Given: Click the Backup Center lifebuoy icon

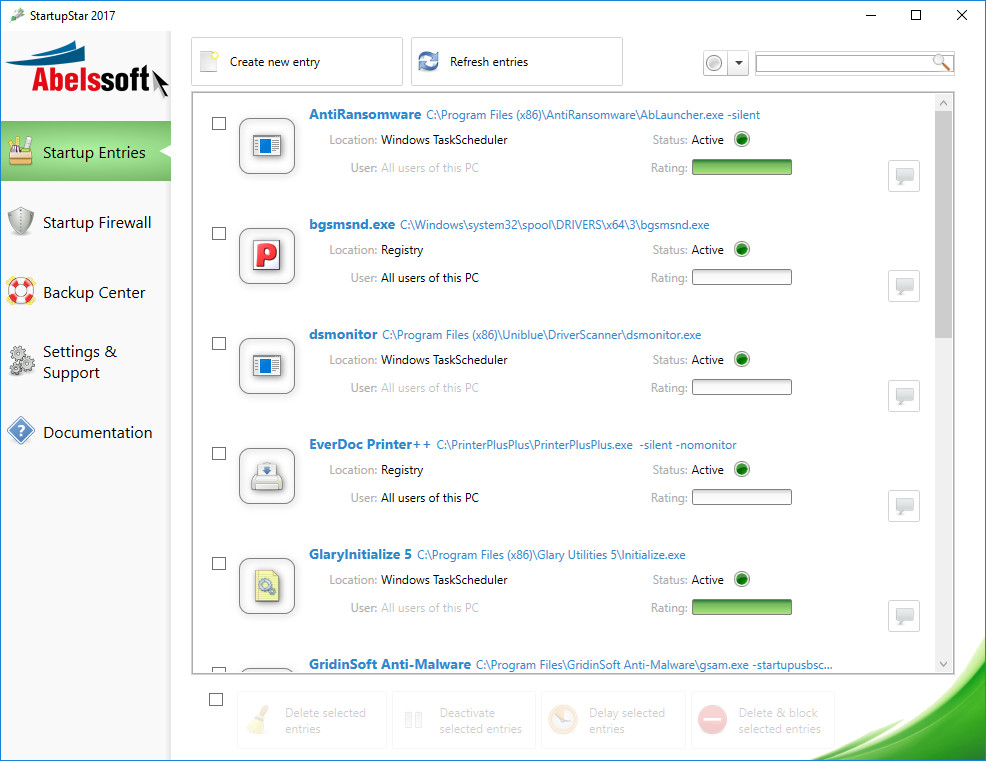Looking at the screenshot, I should click(21, 291).
